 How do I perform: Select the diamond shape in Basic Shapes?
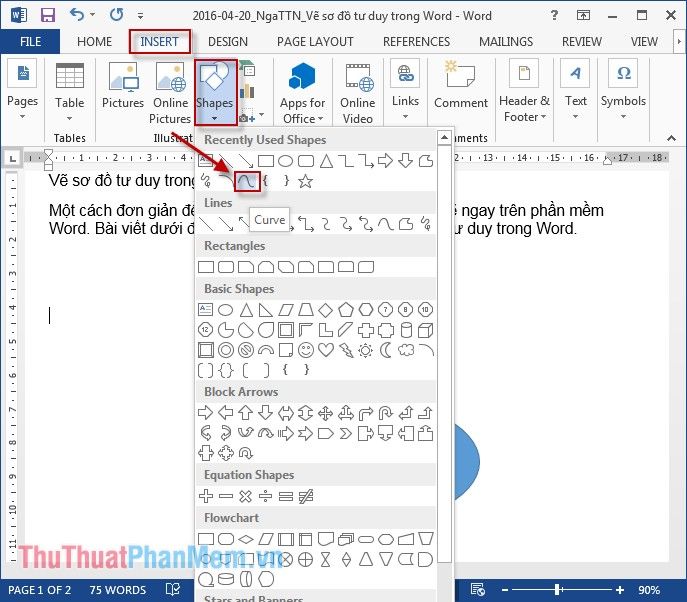pyautogui.click(x=326, y=310)
